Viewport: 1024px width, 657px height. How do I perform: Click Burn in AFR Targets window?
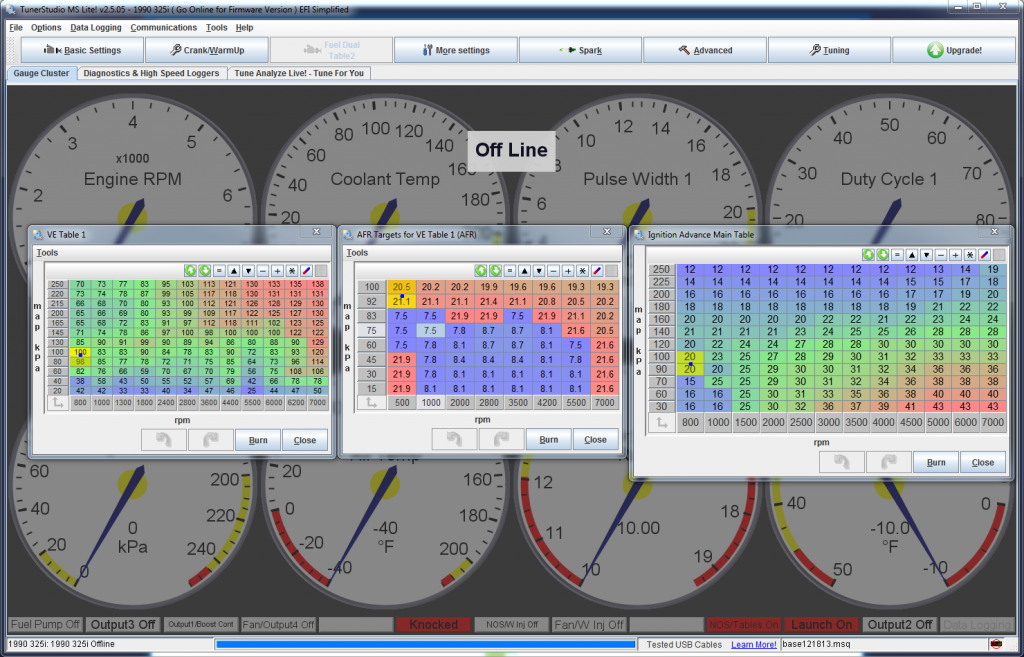(x=549, y=440)
